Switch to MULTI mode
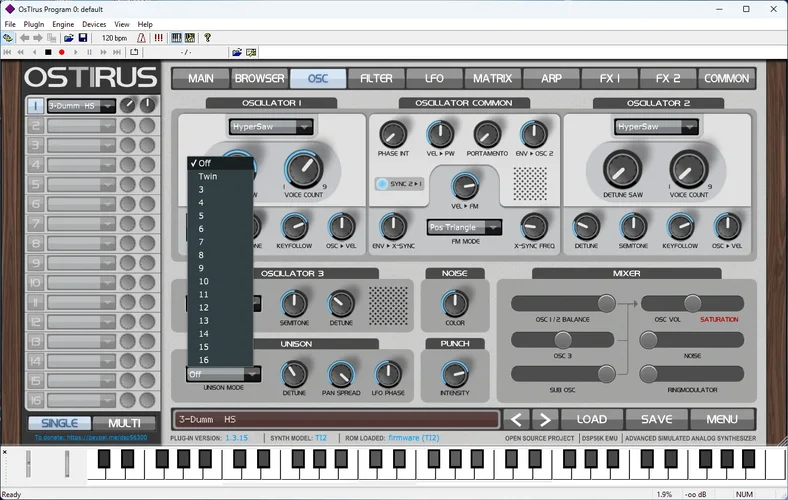 125,423
